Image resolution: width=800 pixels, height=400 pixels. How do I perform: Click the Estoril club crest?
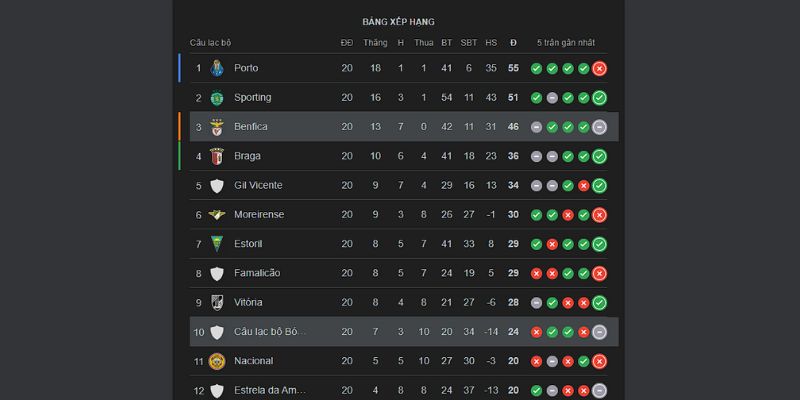[x=216, y=244]
